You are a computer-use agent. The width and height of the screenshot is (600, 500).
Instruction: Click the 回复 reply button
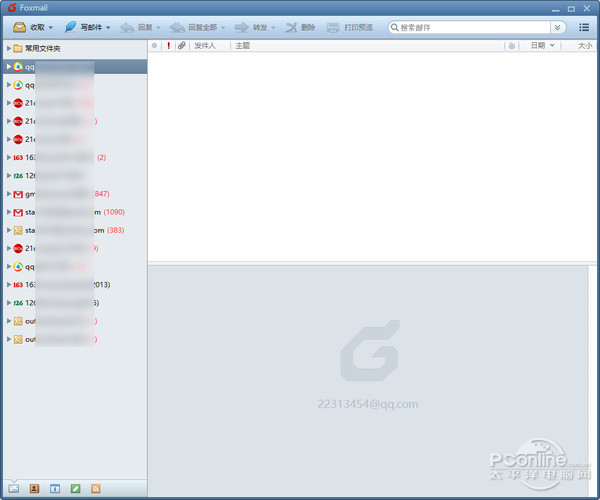coord(137,28)
